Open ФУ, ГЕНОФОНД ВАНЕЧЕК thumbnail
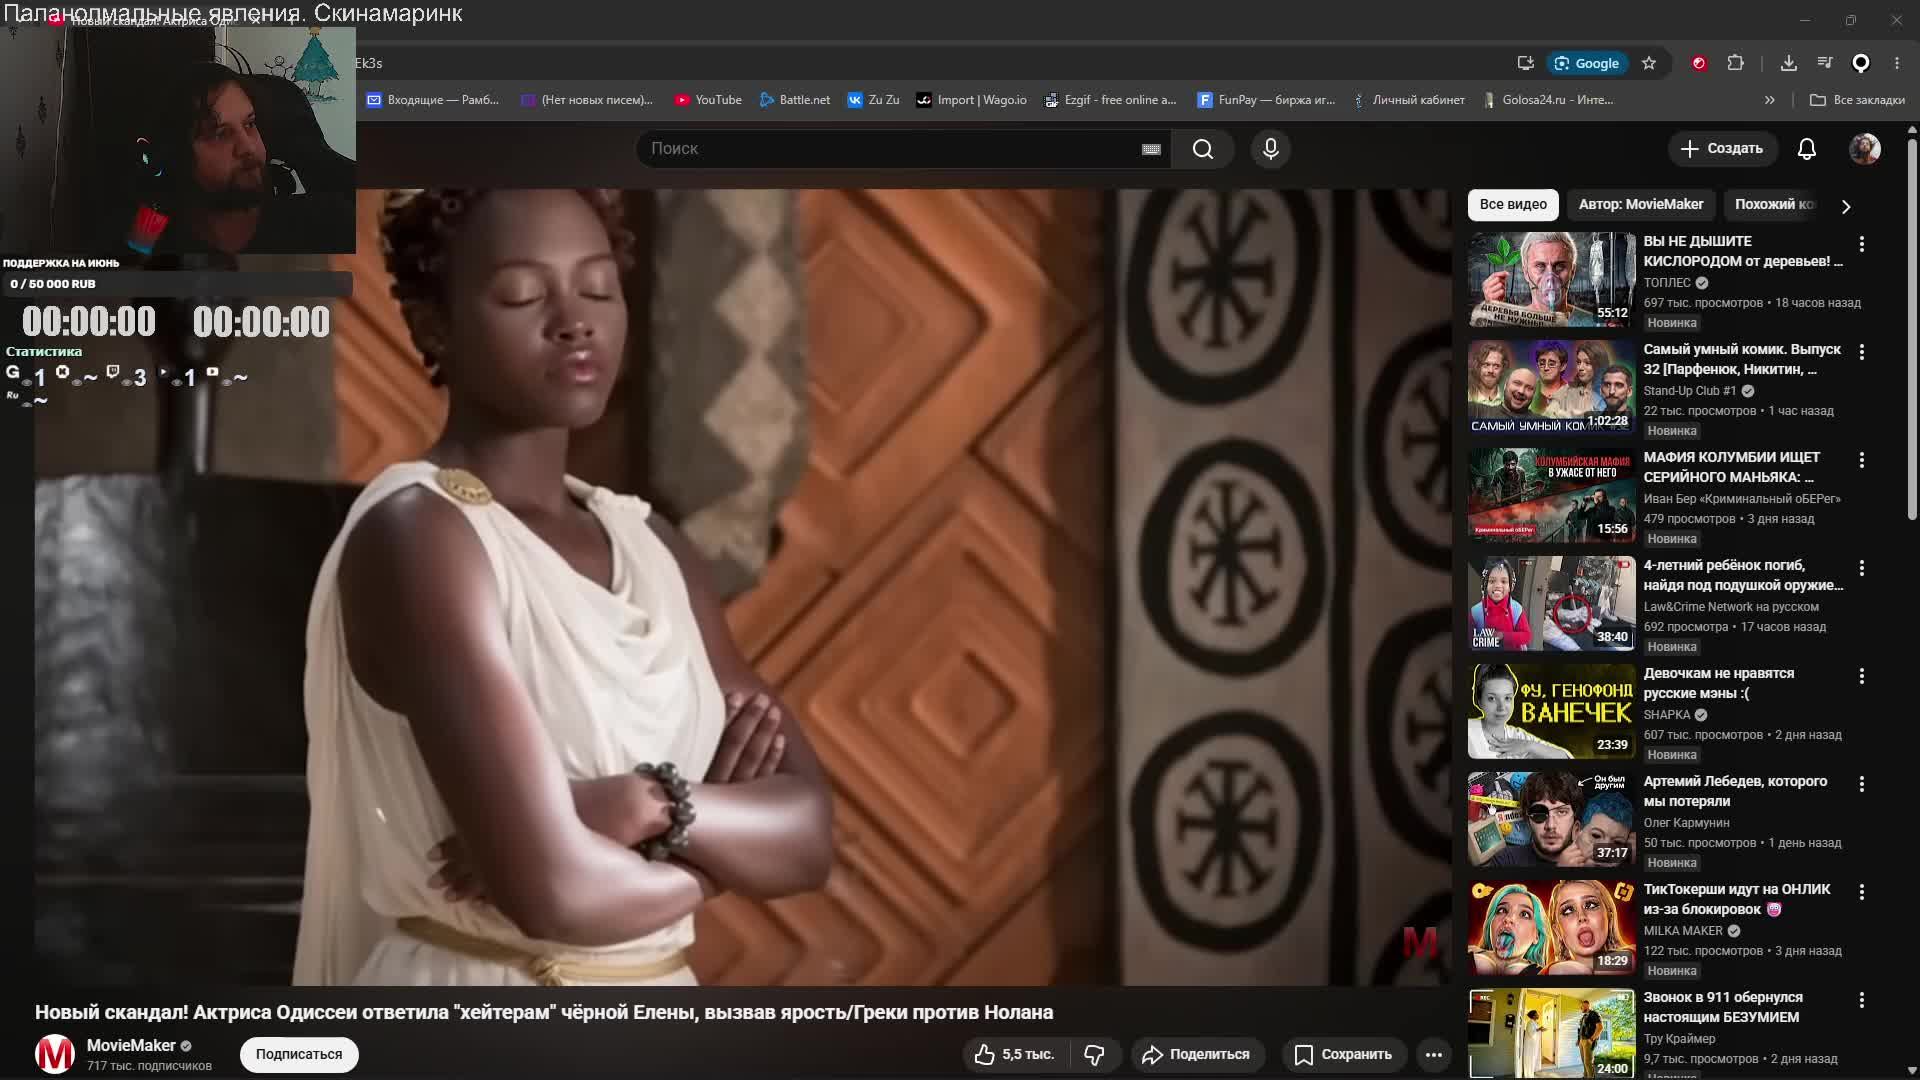 (1552, 712)
